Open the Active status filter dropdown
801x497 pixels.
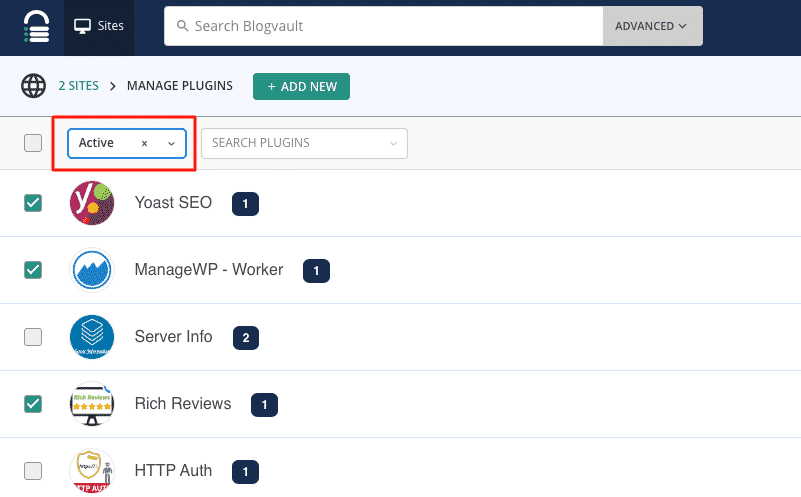pyautogui.click(x=172, y=144)
